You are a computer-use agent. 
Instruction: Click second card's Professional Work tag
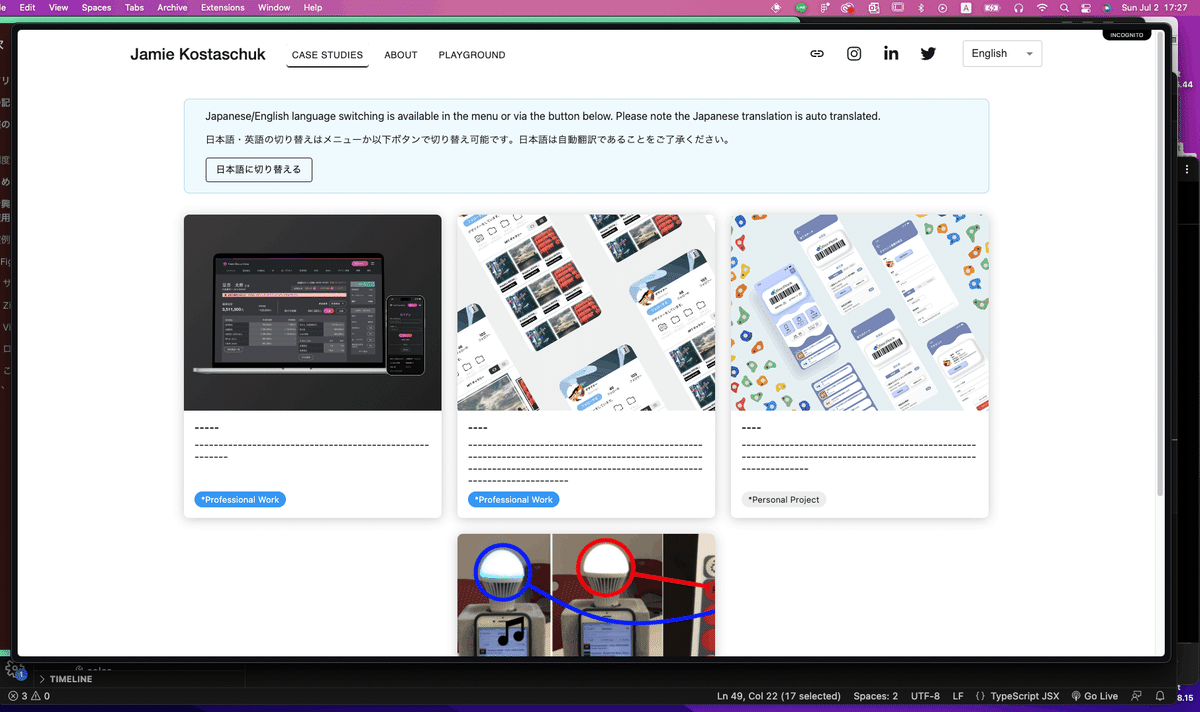coord(513,499)
